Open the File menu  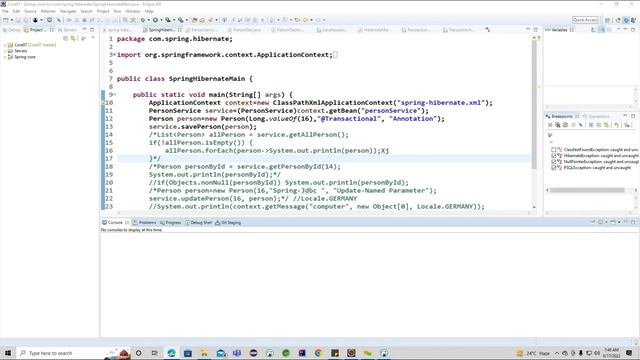click(x=5, y=11)
